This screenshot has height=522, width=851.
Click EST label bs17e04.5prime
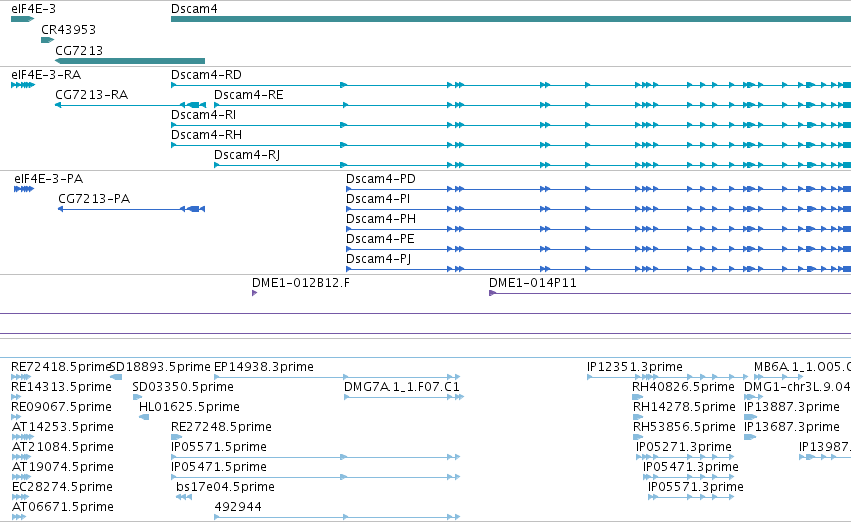coord(225,487)
